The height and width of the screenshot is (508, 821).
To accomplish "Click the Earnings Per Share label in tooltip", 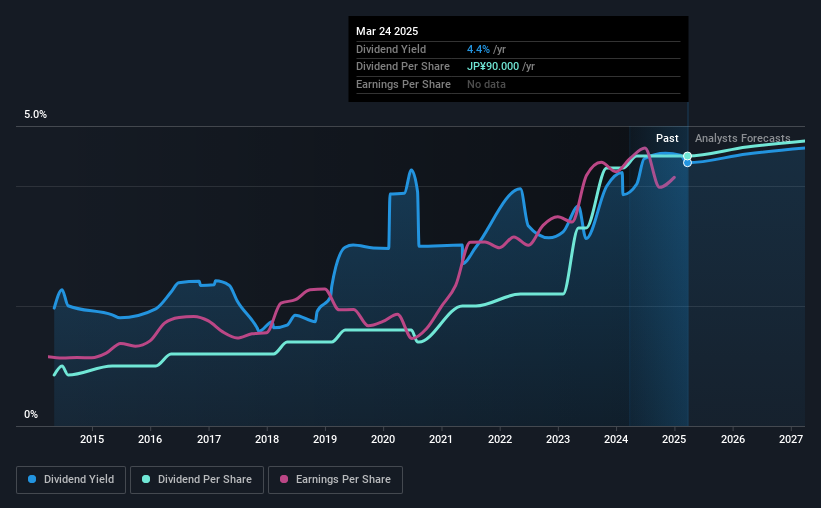I will click(x=403, y=84).
